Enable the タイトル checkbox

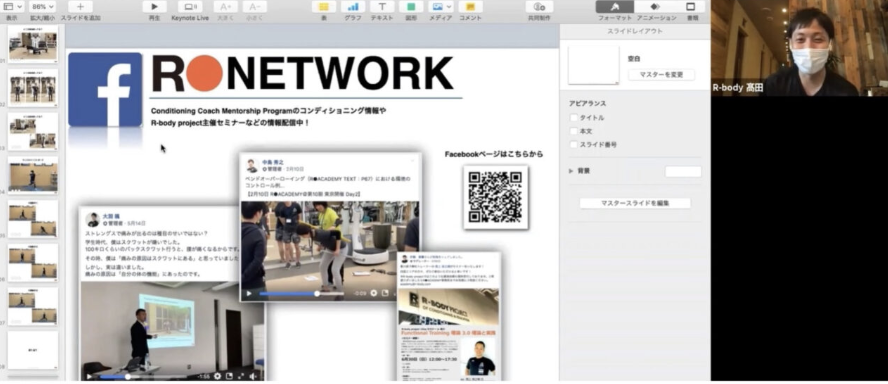tap(574, 118)
